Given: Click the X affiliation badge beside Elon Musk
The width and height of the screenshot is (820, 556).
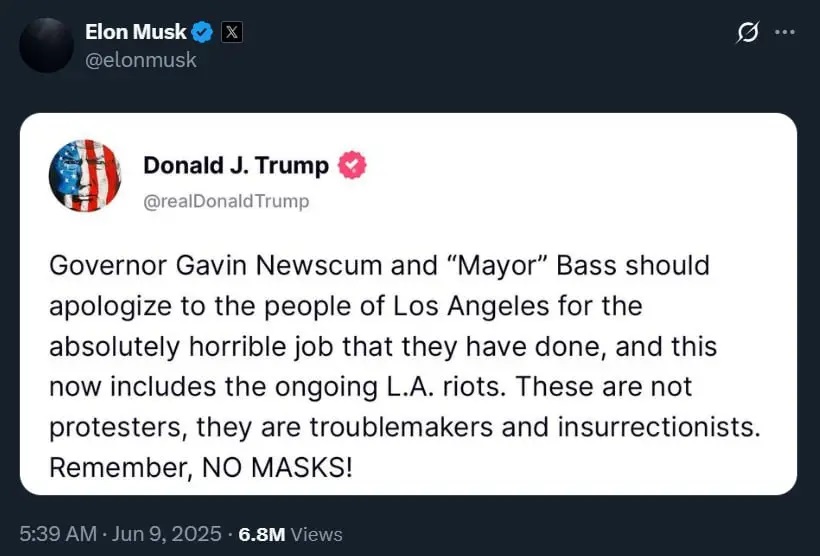Looking at the screenshot, I should pos(232,32).
